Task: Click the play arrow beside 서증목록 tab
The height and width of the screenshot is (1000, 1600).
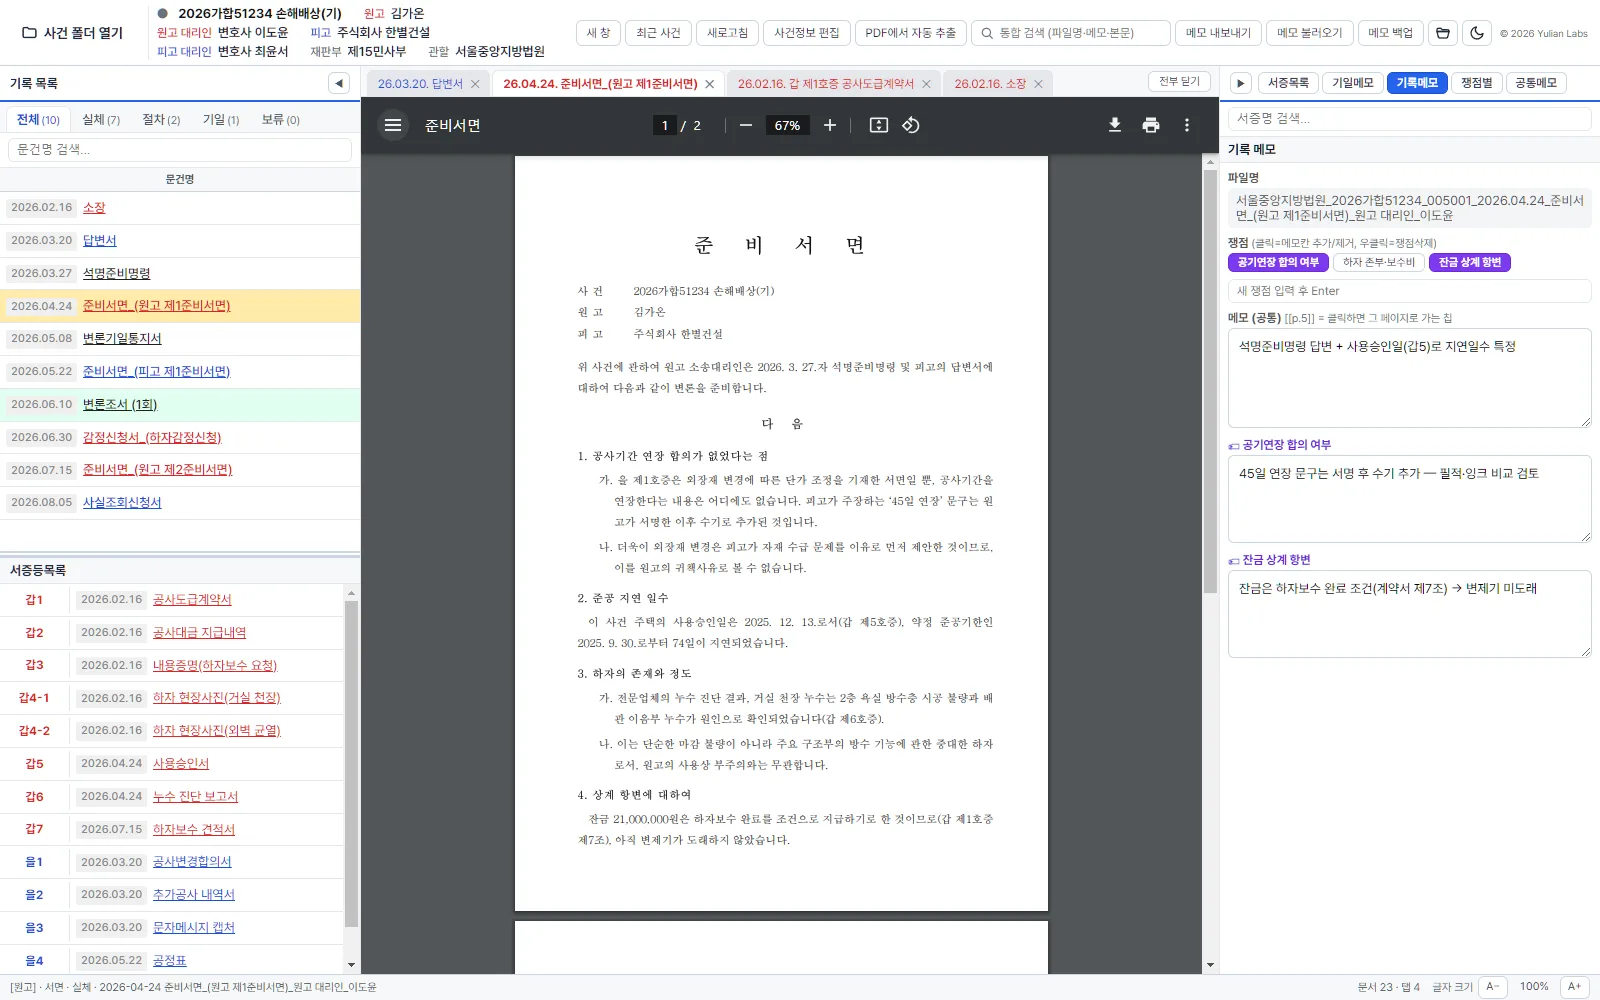Action: 1240,83
